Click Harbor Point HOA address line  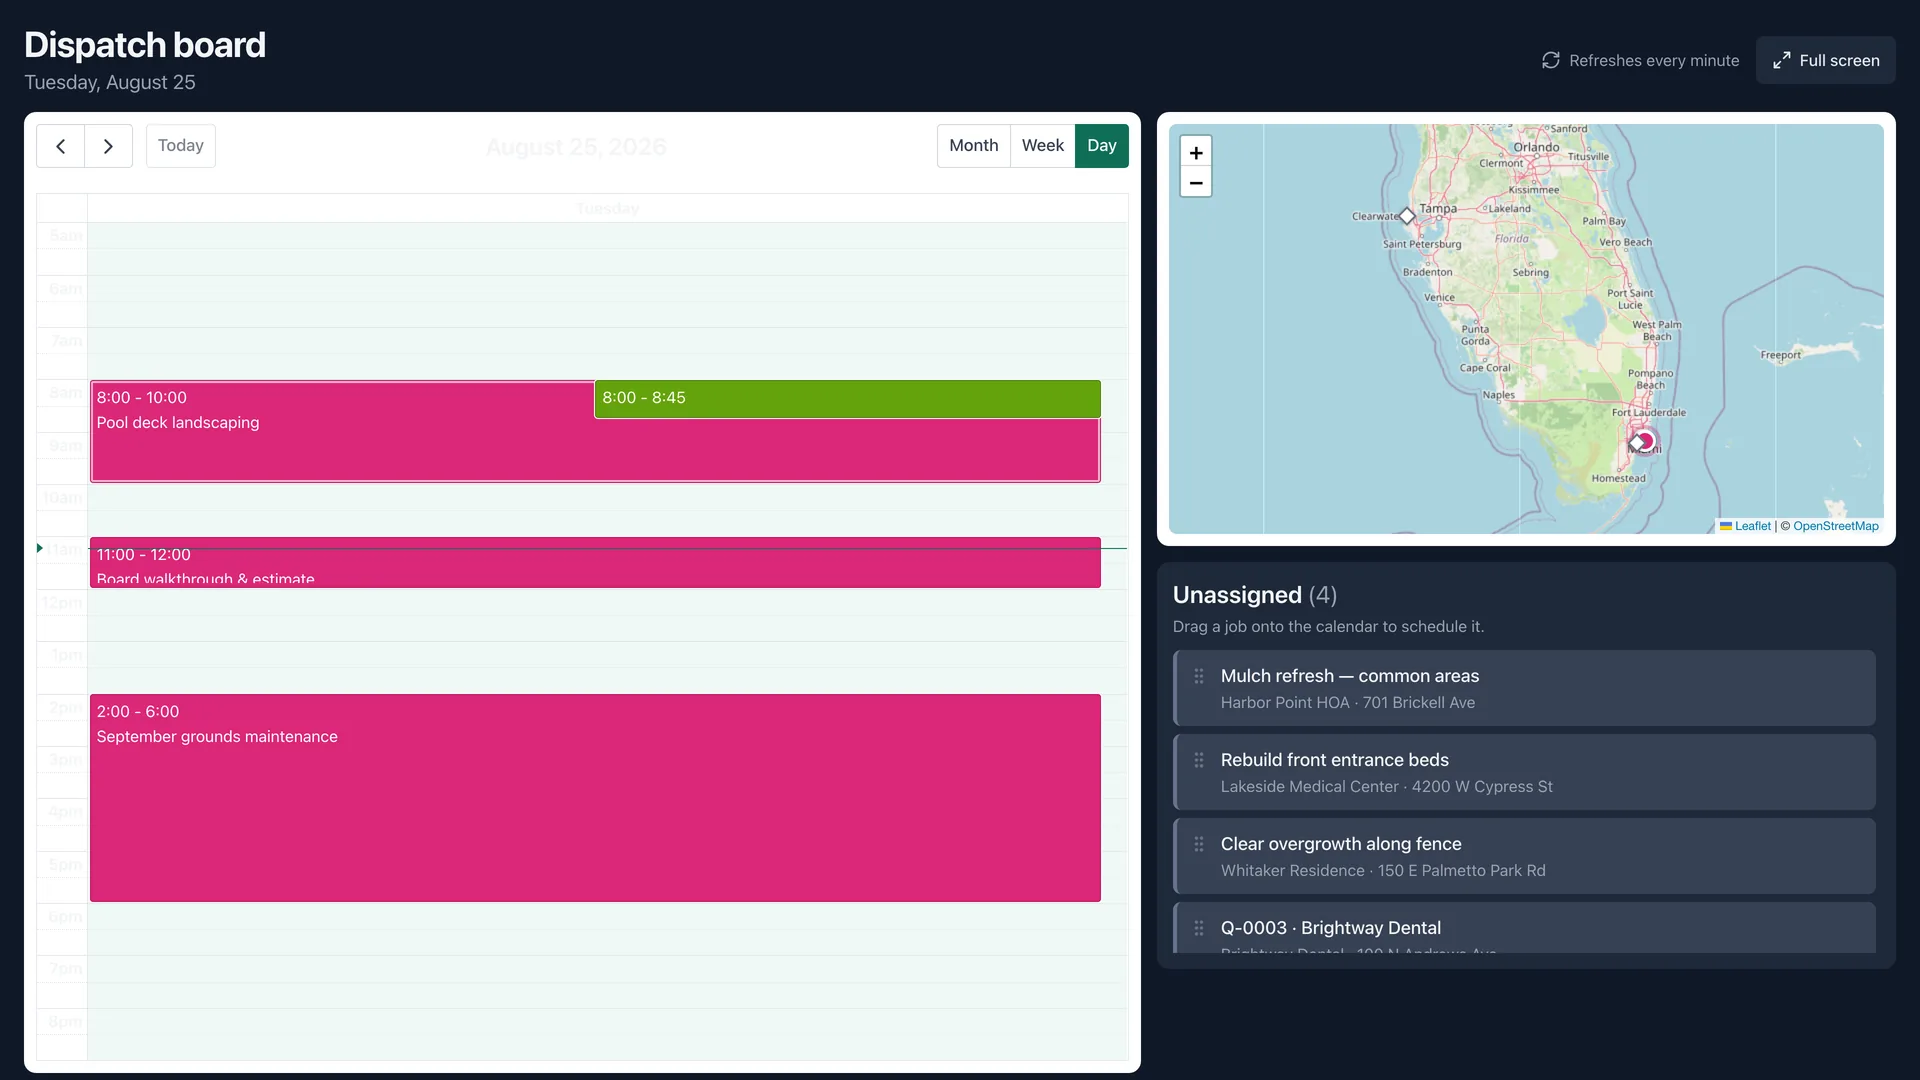click(x=1348, y=703)
